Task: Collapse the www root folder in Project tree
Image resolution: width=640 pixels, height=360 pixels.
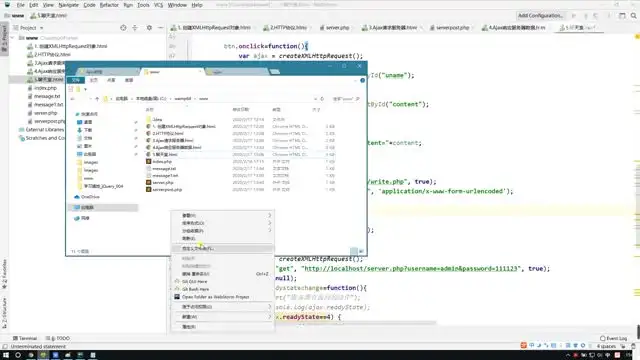Action: (x=13, y=38)
